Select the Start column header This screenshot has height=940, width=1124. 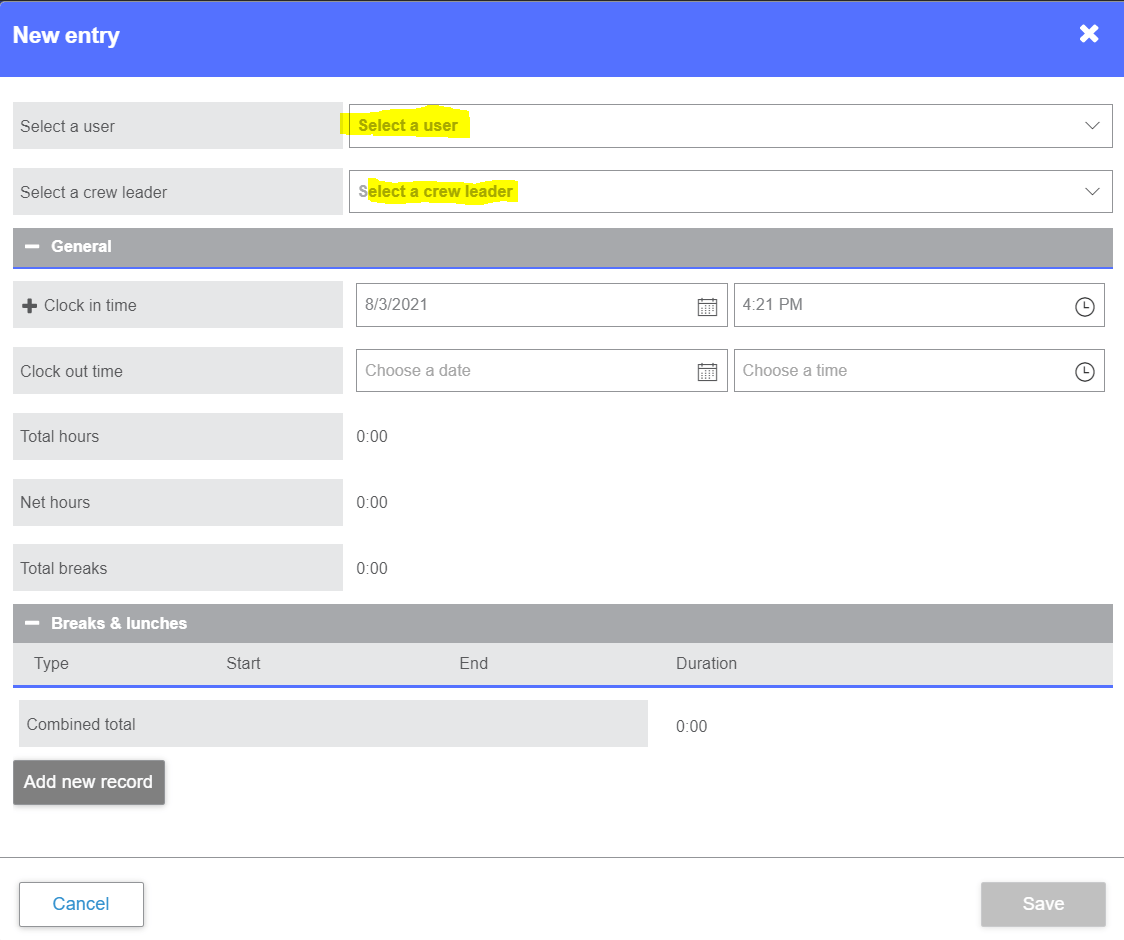point(243,664)
